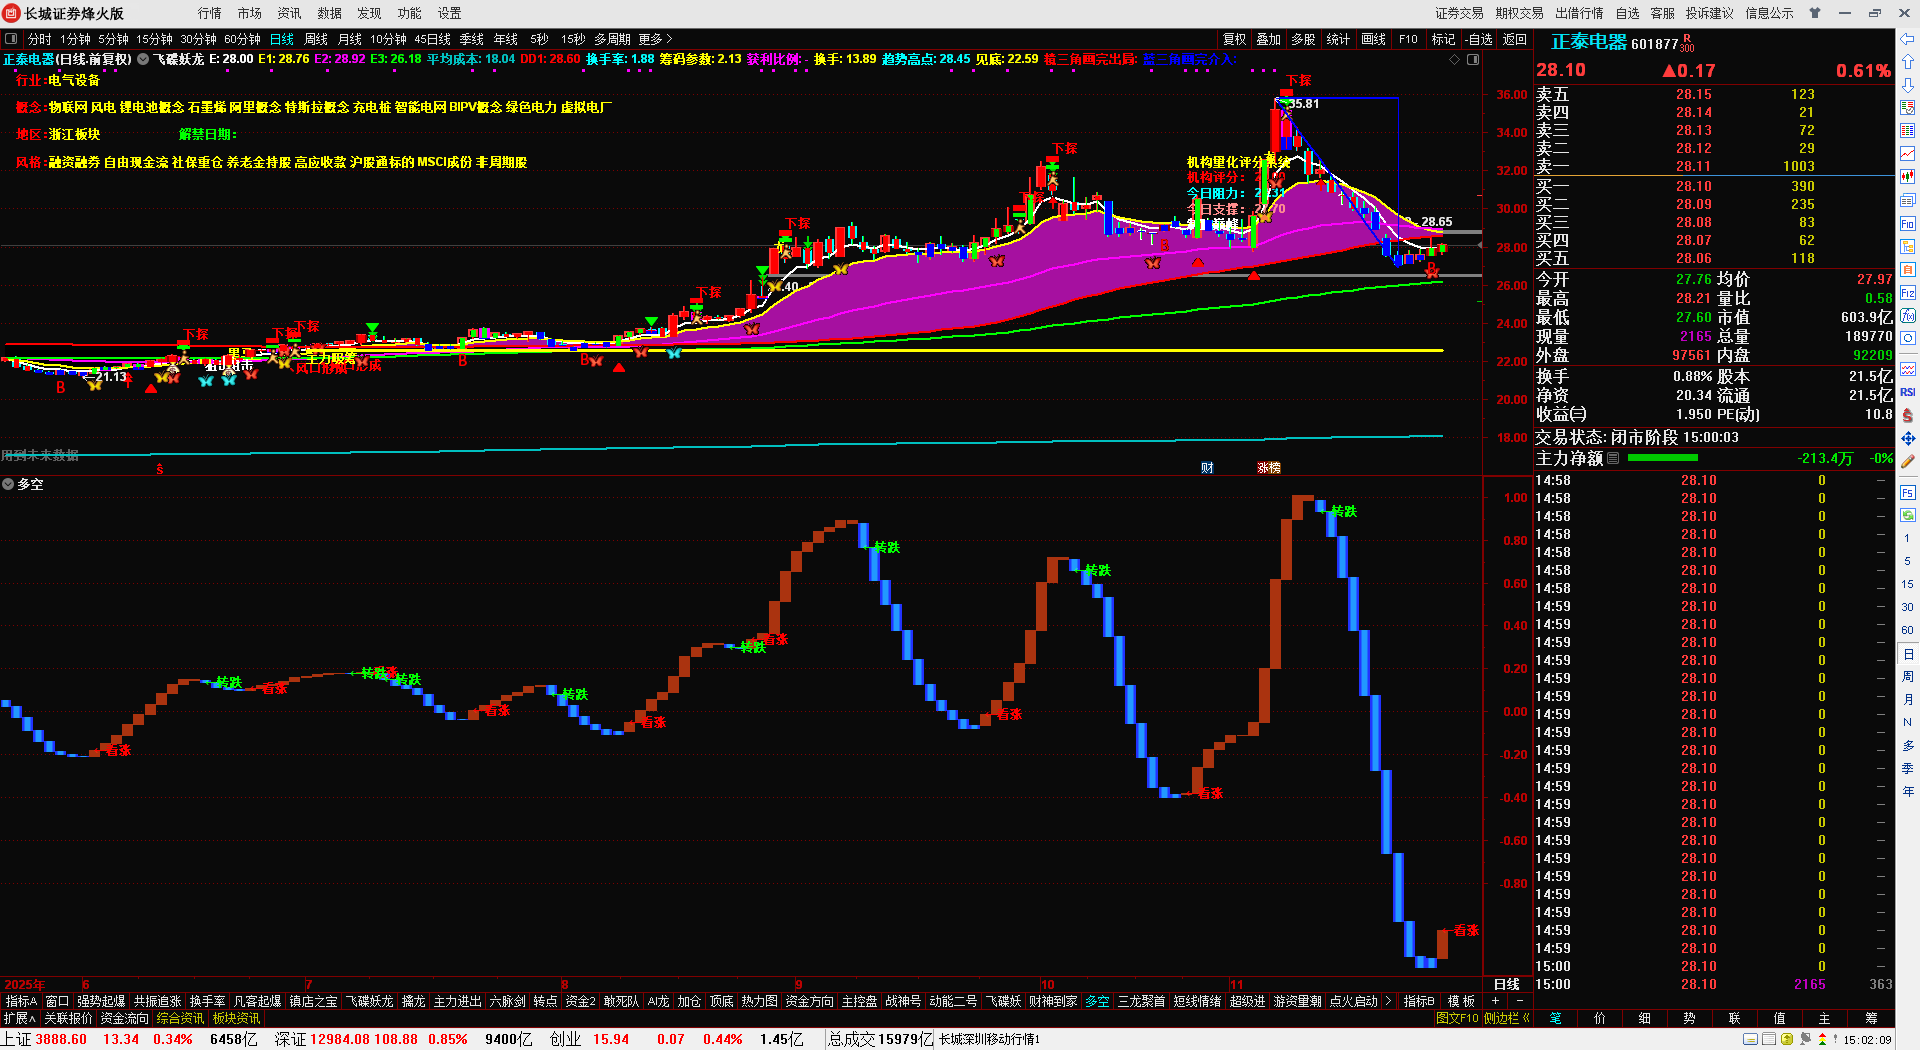Click the 筹 tab at bottom right

(1871, 1018)
